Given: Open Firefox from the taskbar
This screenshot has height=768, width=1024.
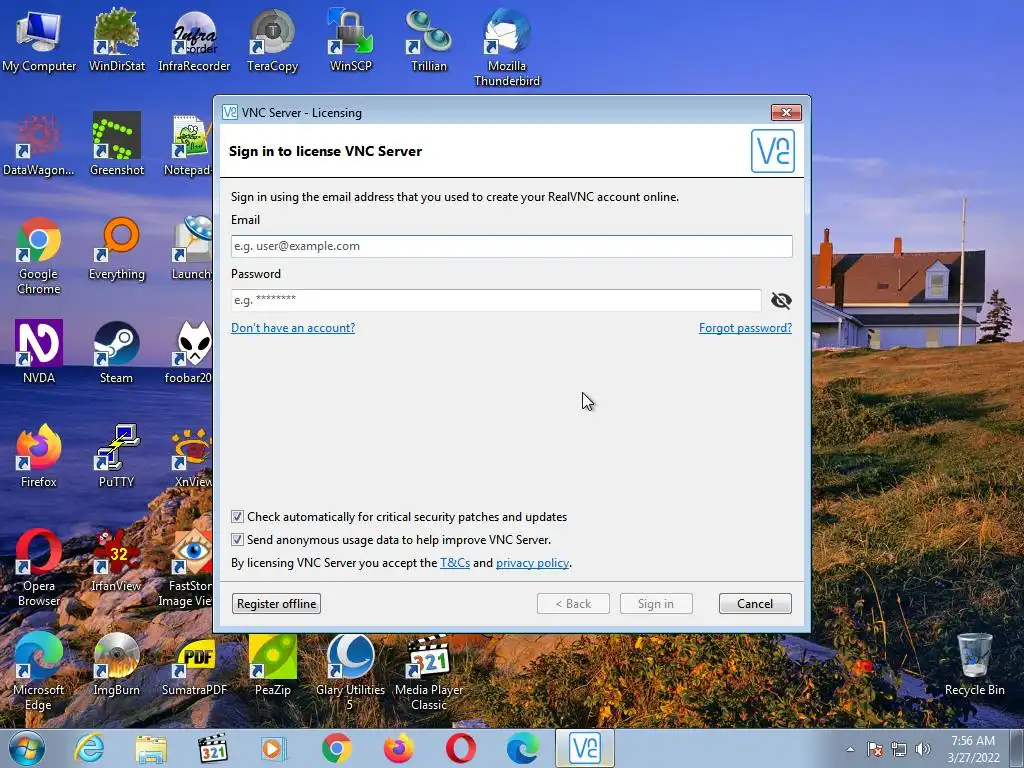Looking at the screenshot, I should point(398,748).
